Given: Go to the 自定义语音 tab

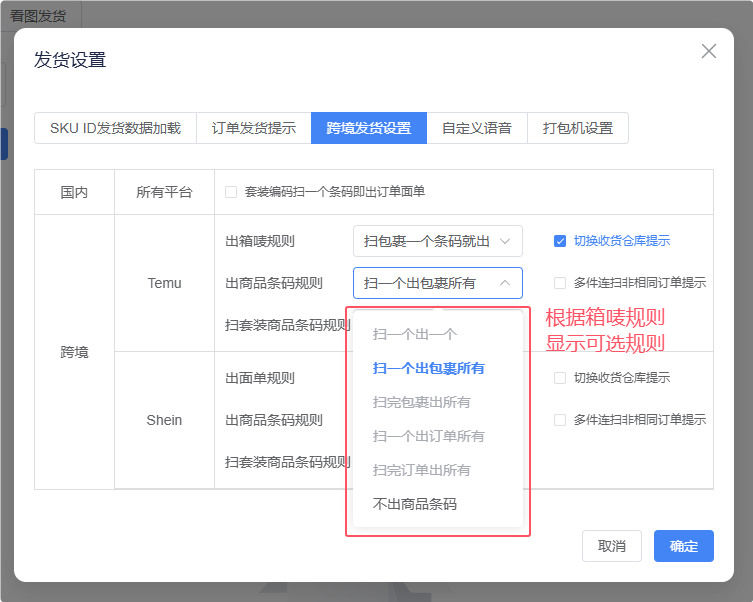Looking at the screenshot, I should [x=477, y=128].
